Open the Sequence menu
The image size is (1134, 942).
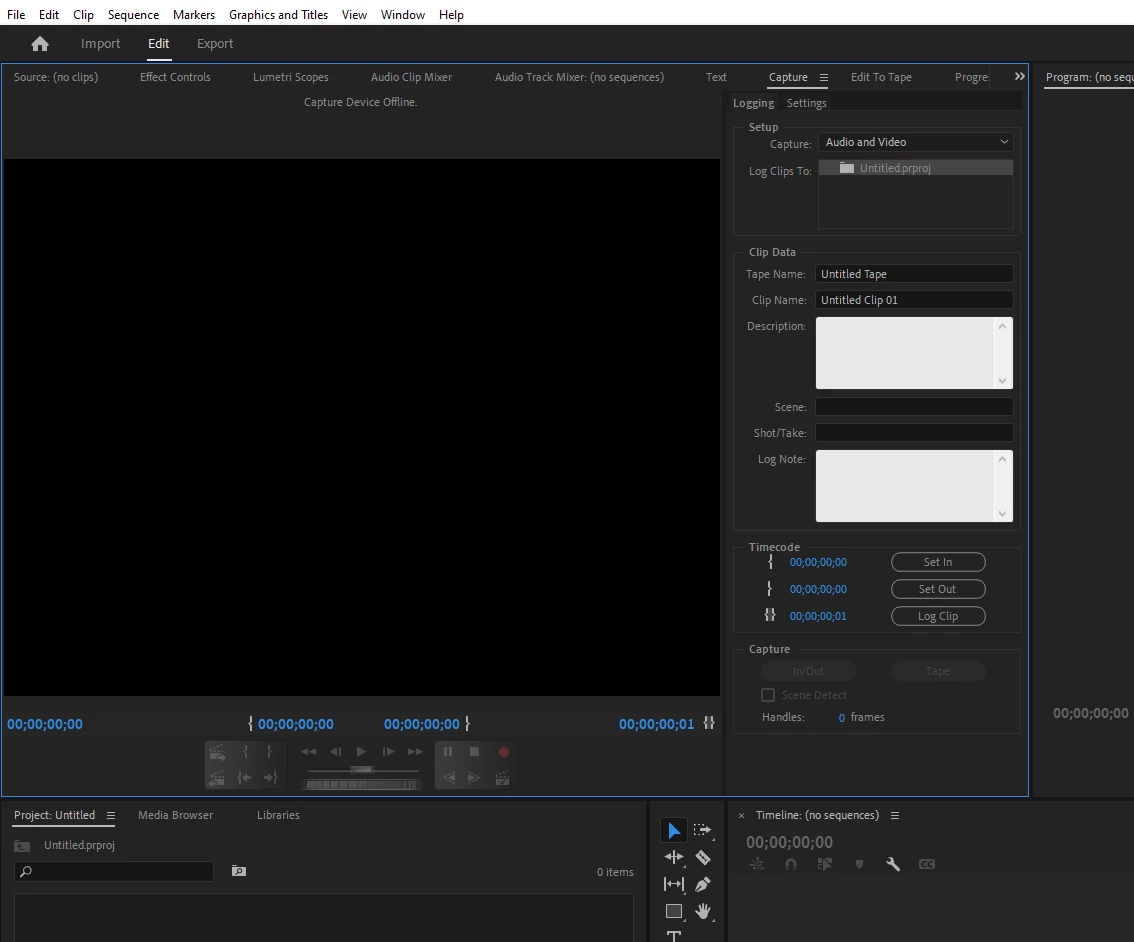pos(133,14)
